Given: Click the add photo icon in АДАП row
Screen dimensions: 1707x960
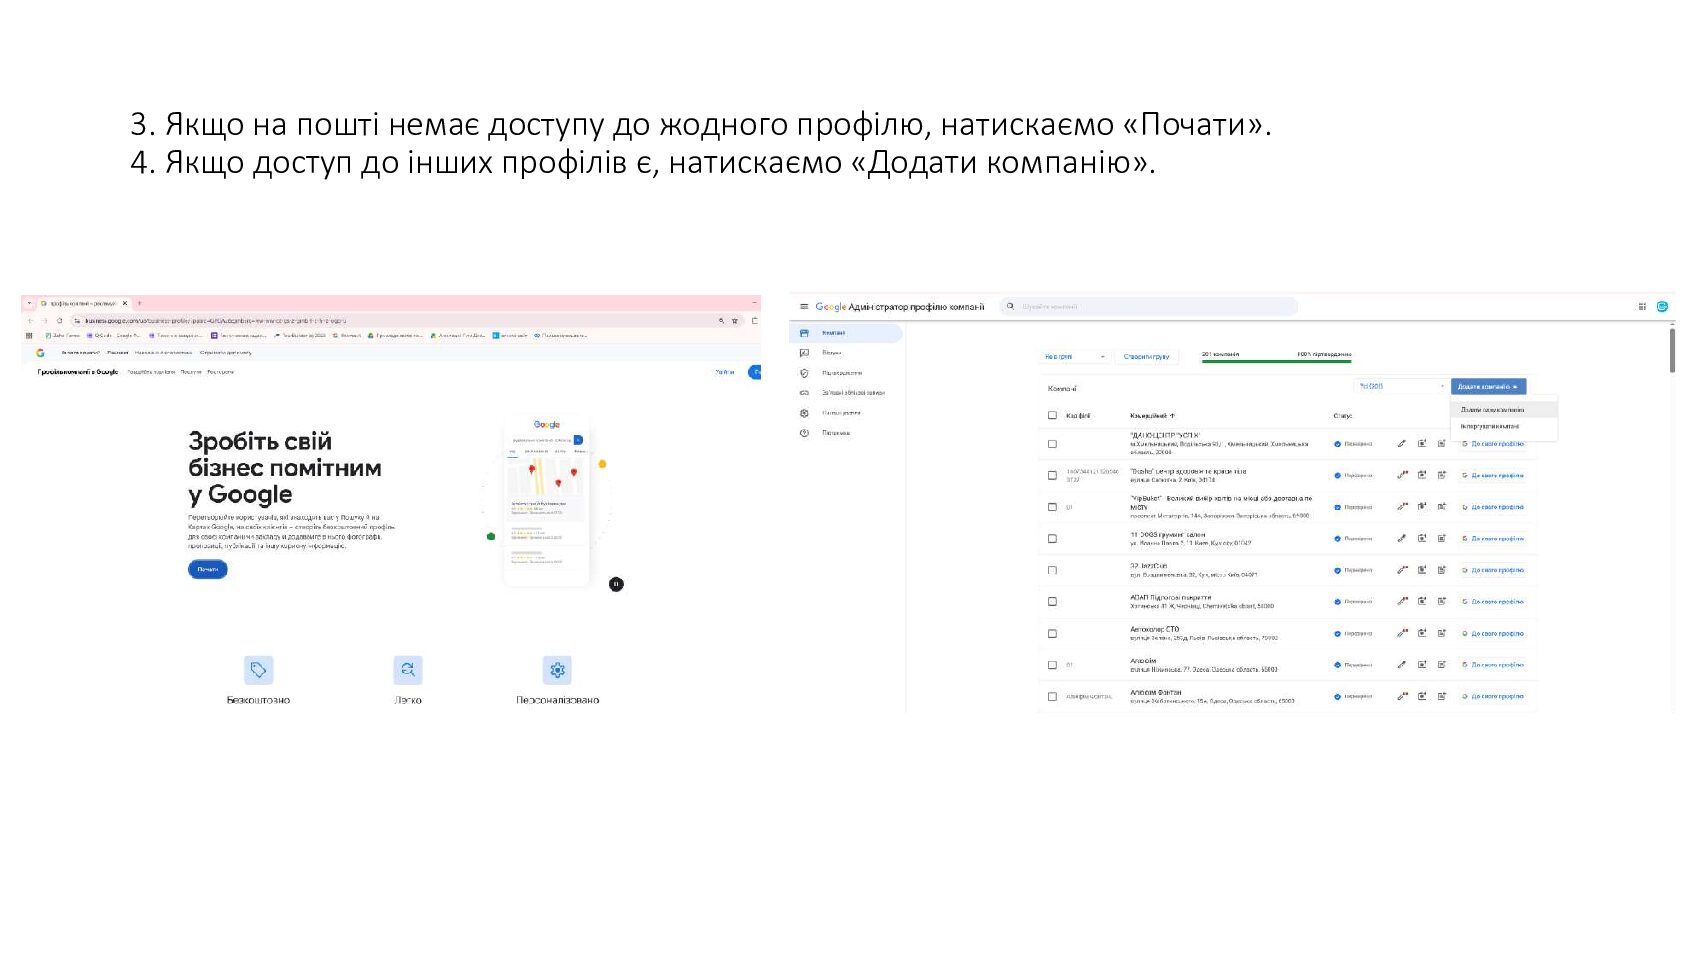Looking at the screenshot, I should tap(1422, 602).
